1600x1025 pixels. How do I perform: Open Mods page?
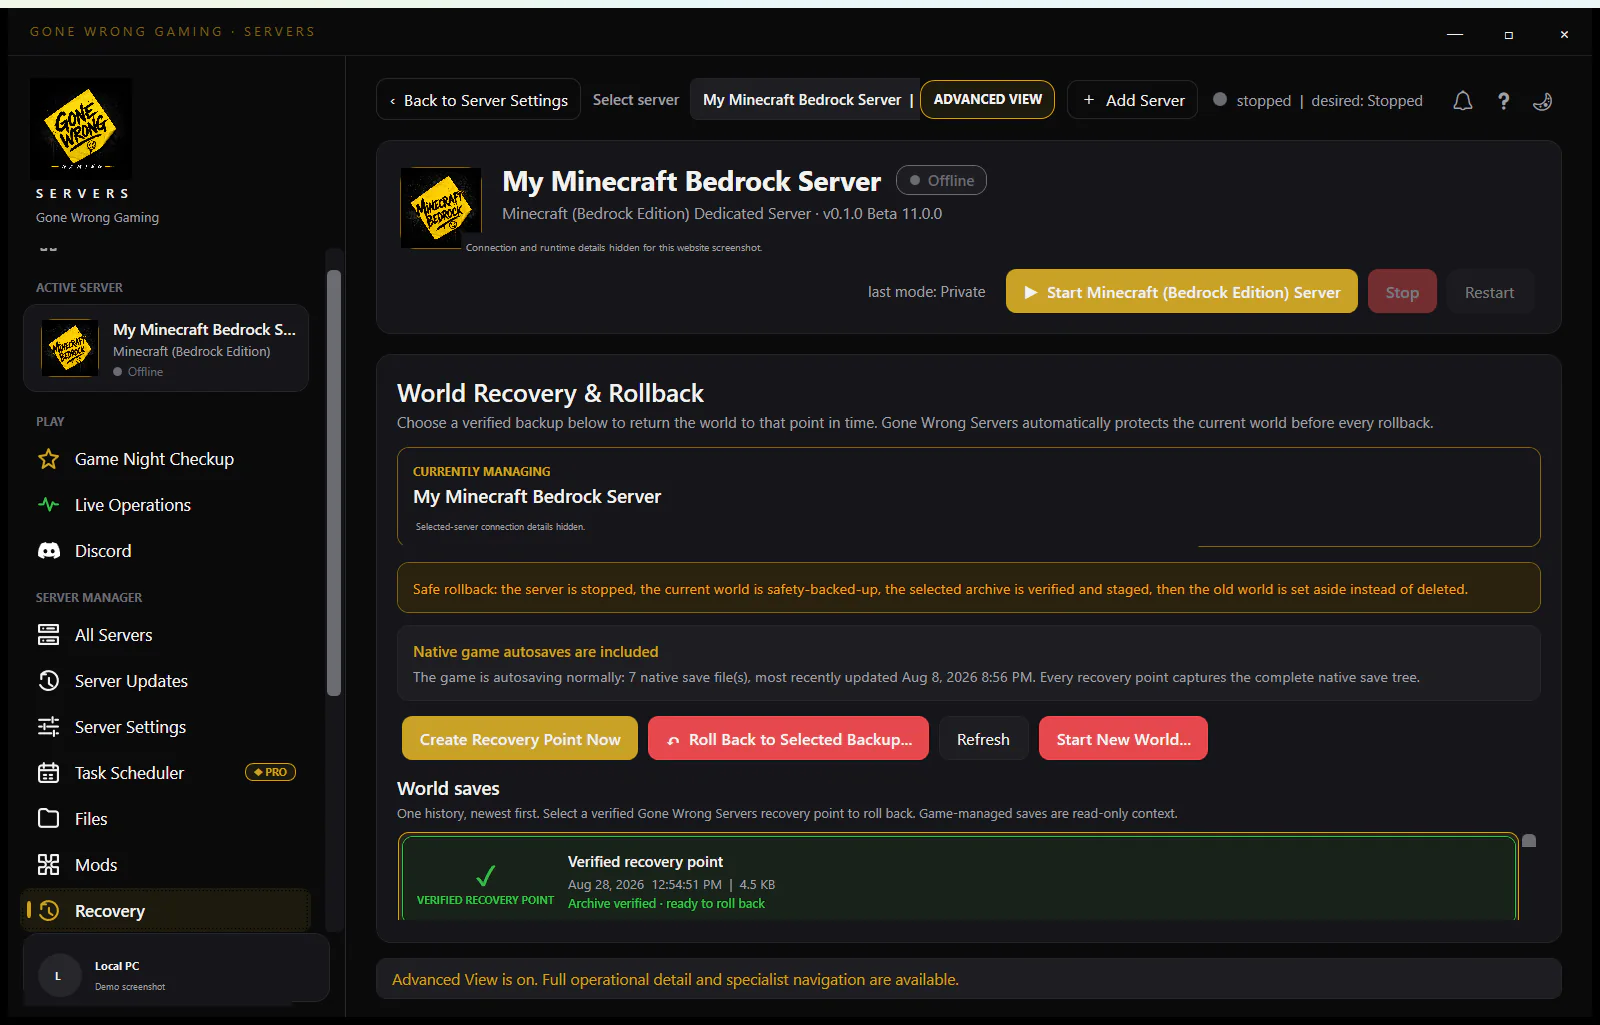166,865
